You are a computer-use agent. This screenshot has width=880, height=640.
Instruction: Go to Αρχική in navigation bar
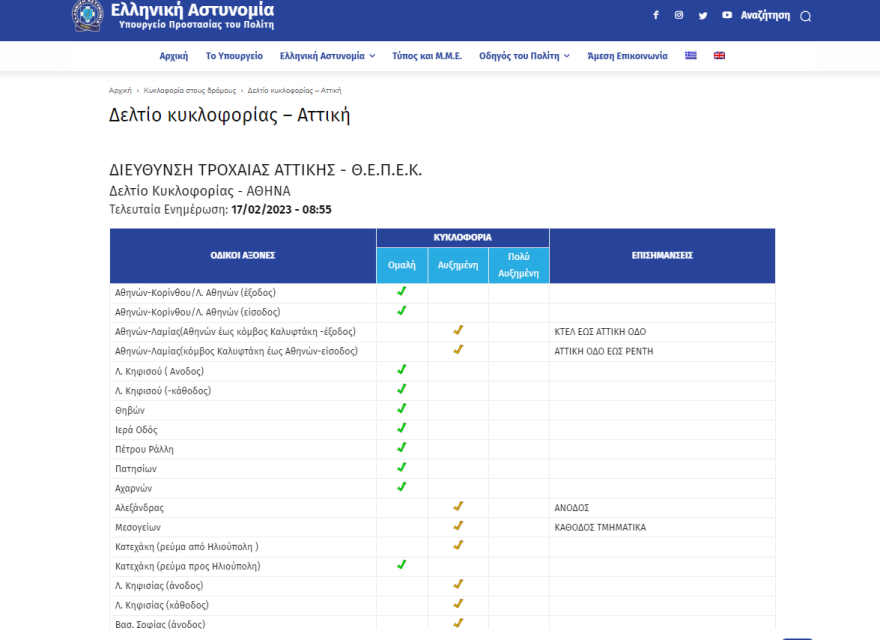coord(174,56)
